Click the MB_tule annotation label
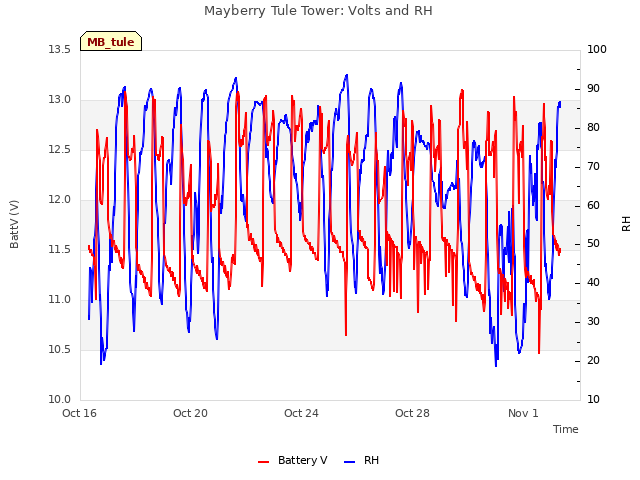The width and height of the screenshot is (640, 480). coord(111,41)
